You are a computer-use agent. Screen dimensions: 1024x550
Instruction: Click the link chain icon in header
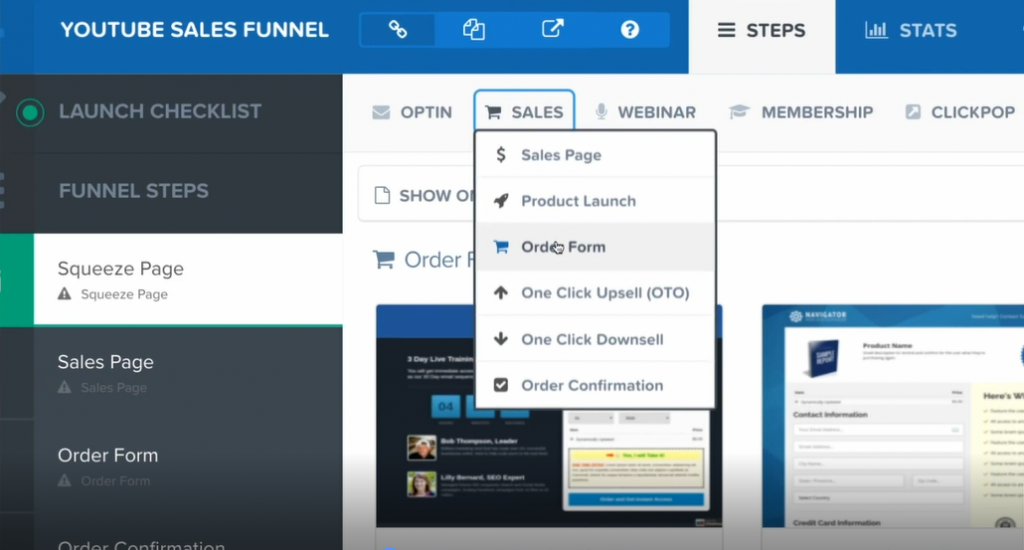398,29
